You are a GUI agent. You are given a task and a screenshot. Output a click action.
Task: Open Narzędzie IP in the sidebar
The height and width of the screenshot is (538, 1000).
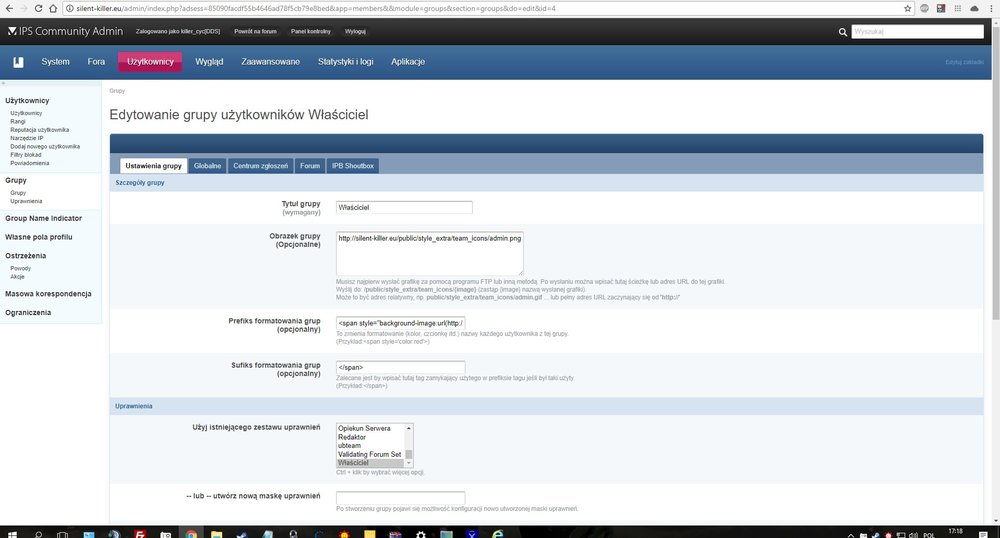coord(27,138)
